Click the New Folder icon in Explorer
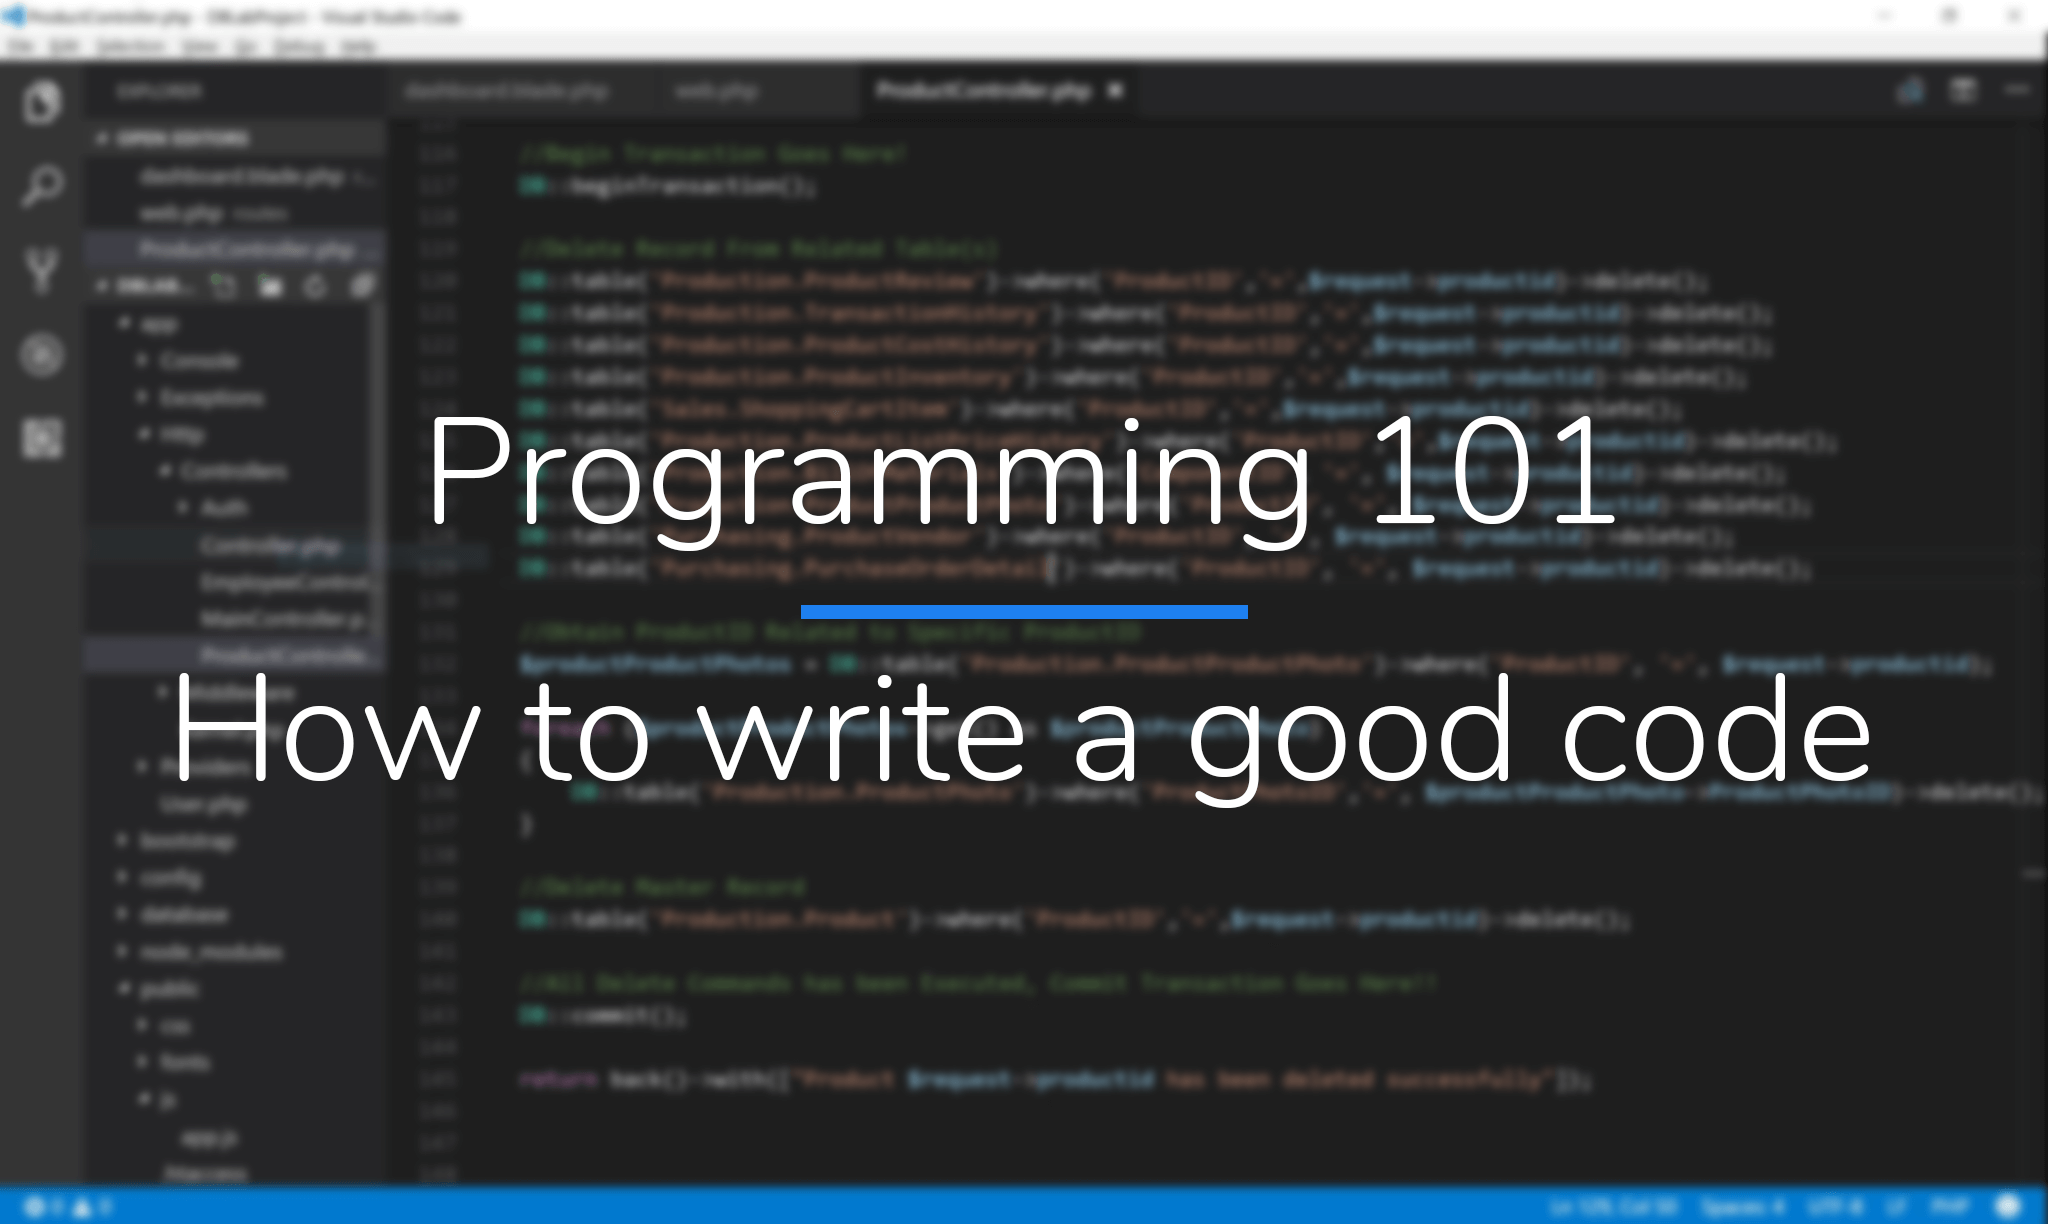This screenshot has width=2048, height=1224. pyautogui.click(x=269, y=286)
